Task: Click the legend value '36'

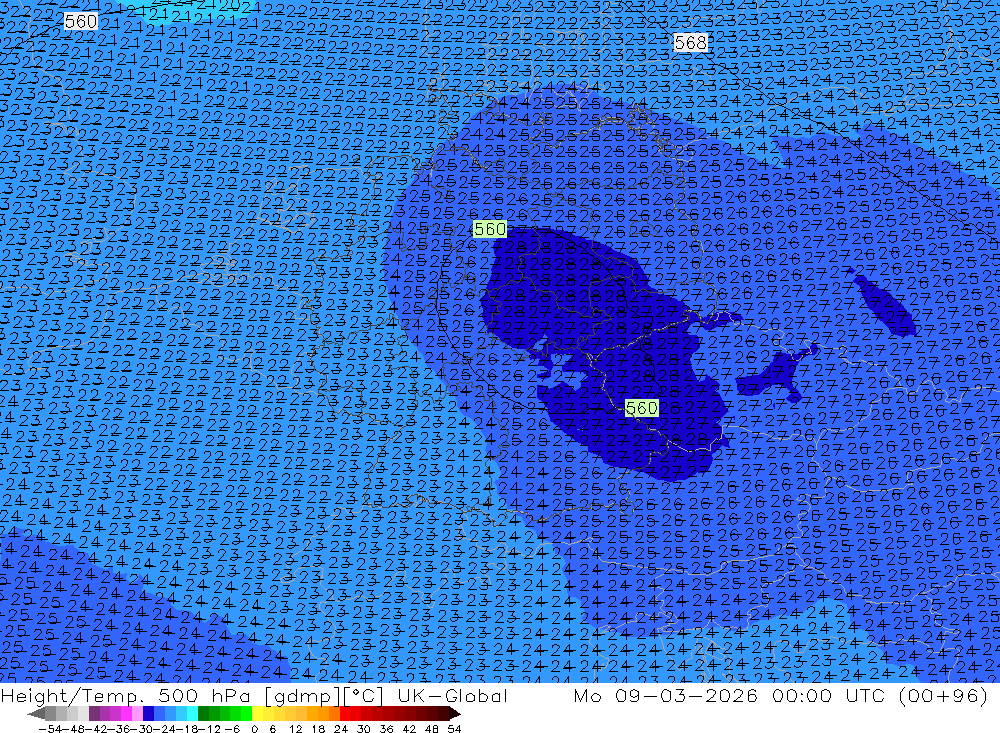Action: click(x=386, y=729)
